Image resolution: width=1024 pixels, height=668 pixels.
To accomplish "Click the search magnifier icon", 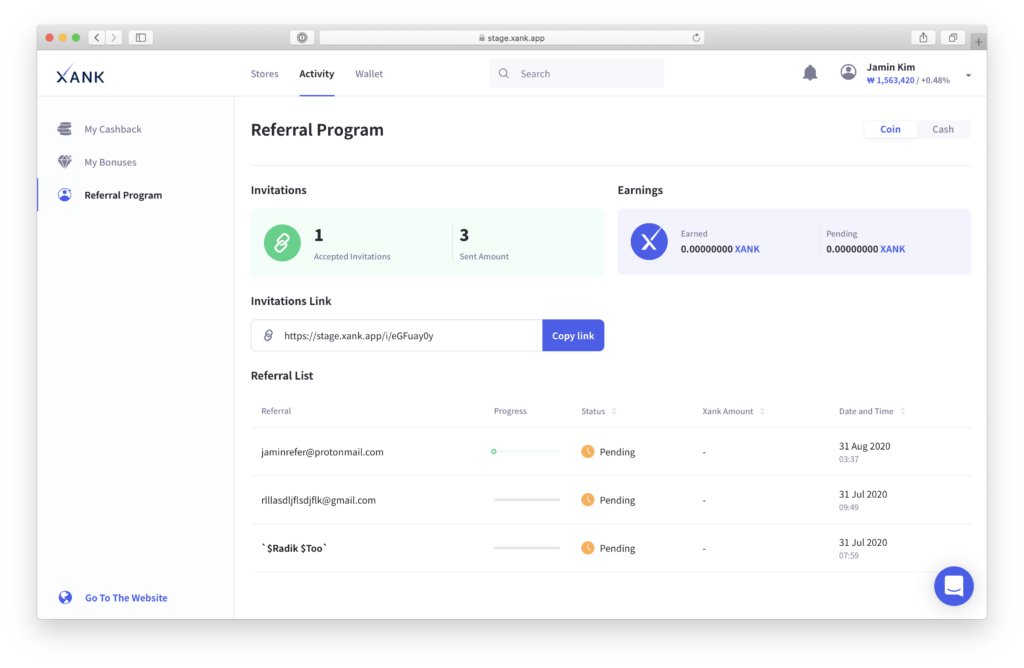I will tap(504, 73).
